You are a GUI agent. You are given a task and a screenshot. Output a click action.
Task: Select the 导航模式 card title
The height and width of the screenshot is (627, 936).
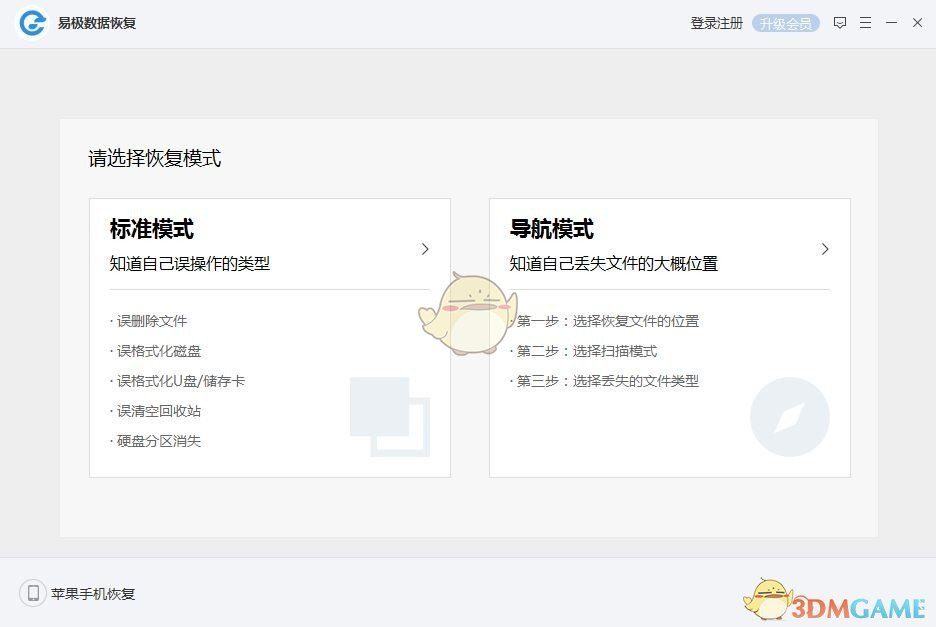[x=552, y=229]
